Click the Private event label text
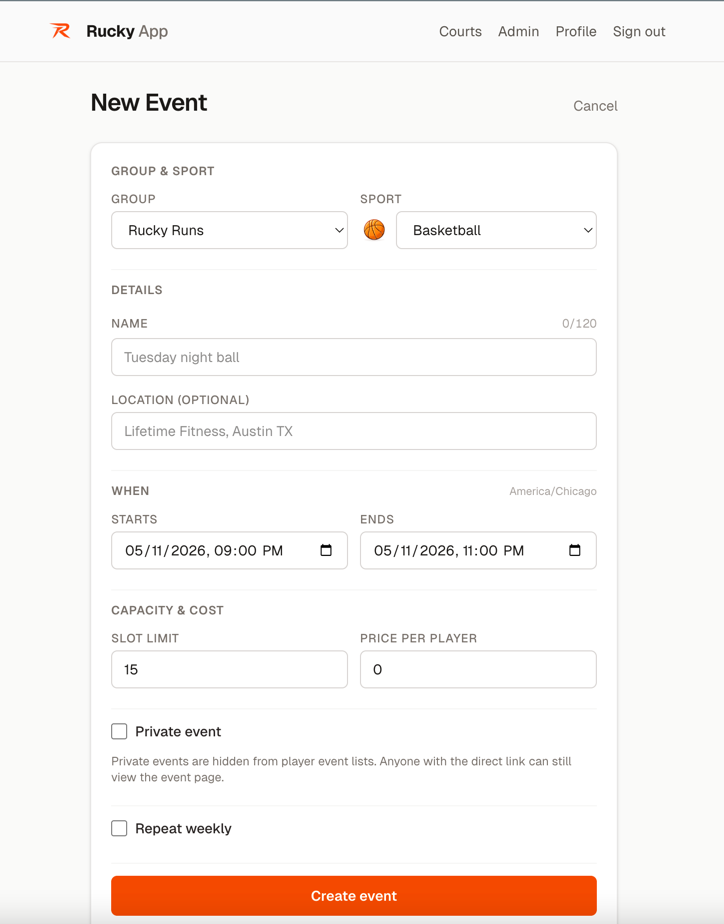 178,731
